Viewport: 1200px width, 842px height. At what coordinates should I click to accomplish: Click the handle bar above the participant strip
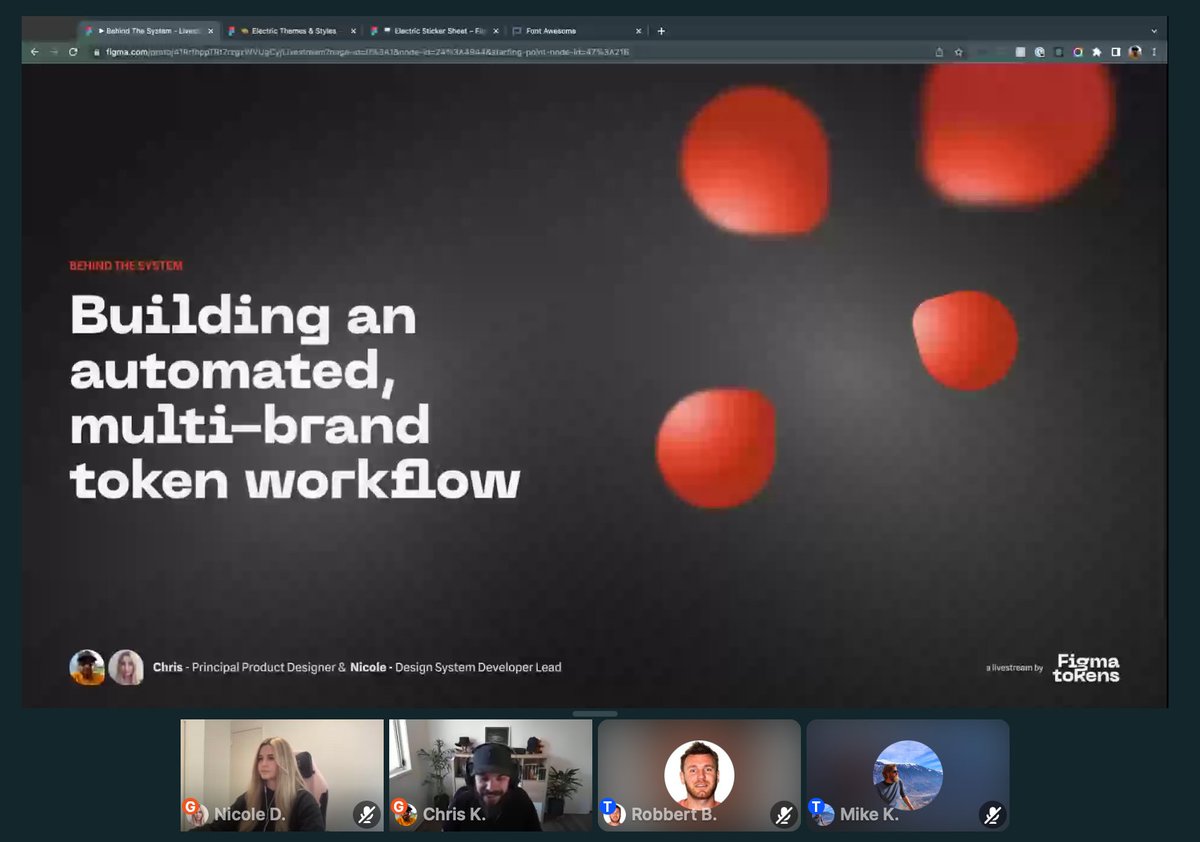coord(595,713)
